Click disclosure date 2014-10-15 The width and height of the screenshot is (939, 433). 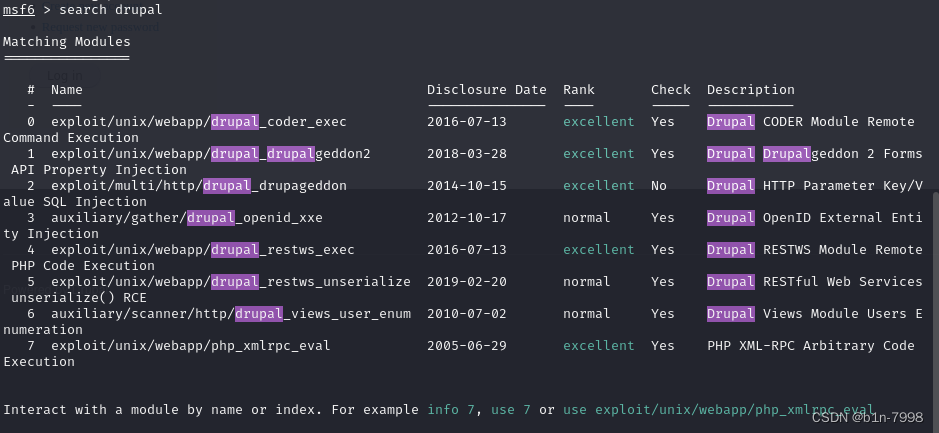click(467, 186)
